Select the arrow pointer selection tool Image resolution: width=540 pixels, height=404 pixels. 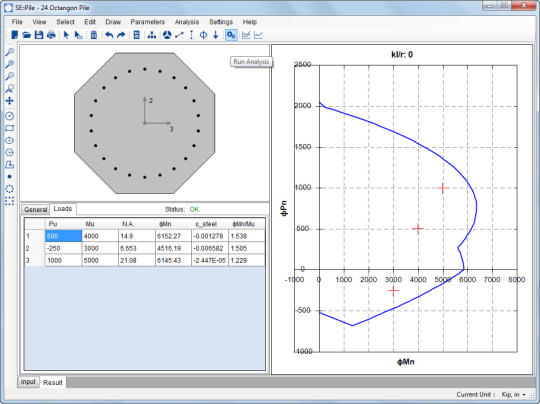pos(66,35)
